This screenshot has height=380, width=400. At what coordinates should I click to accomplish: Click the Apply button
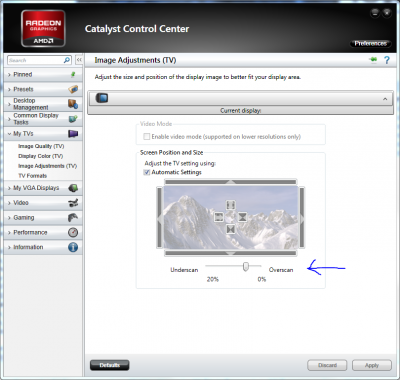(x=372, y=365)
